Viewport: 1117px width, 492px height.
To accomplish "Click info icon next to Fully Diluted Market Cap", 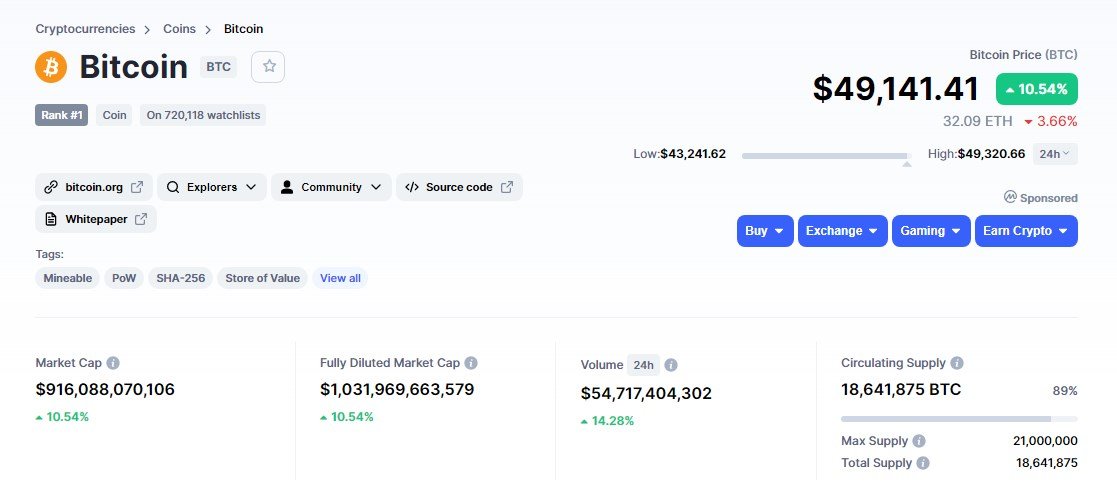I will pos(471,363).
